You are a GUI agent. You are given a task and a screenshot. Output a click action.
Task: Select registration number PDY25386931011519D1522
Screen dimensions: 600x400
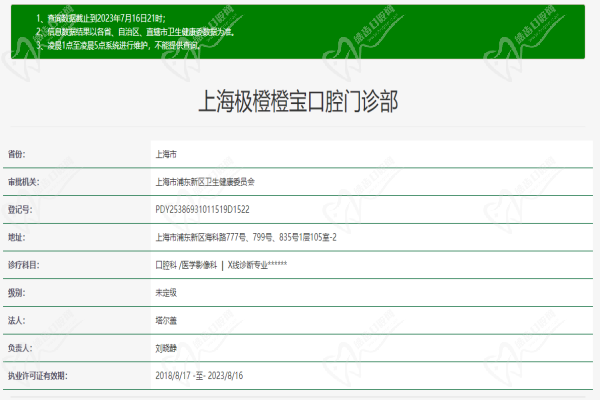click(x=203, y=210)
